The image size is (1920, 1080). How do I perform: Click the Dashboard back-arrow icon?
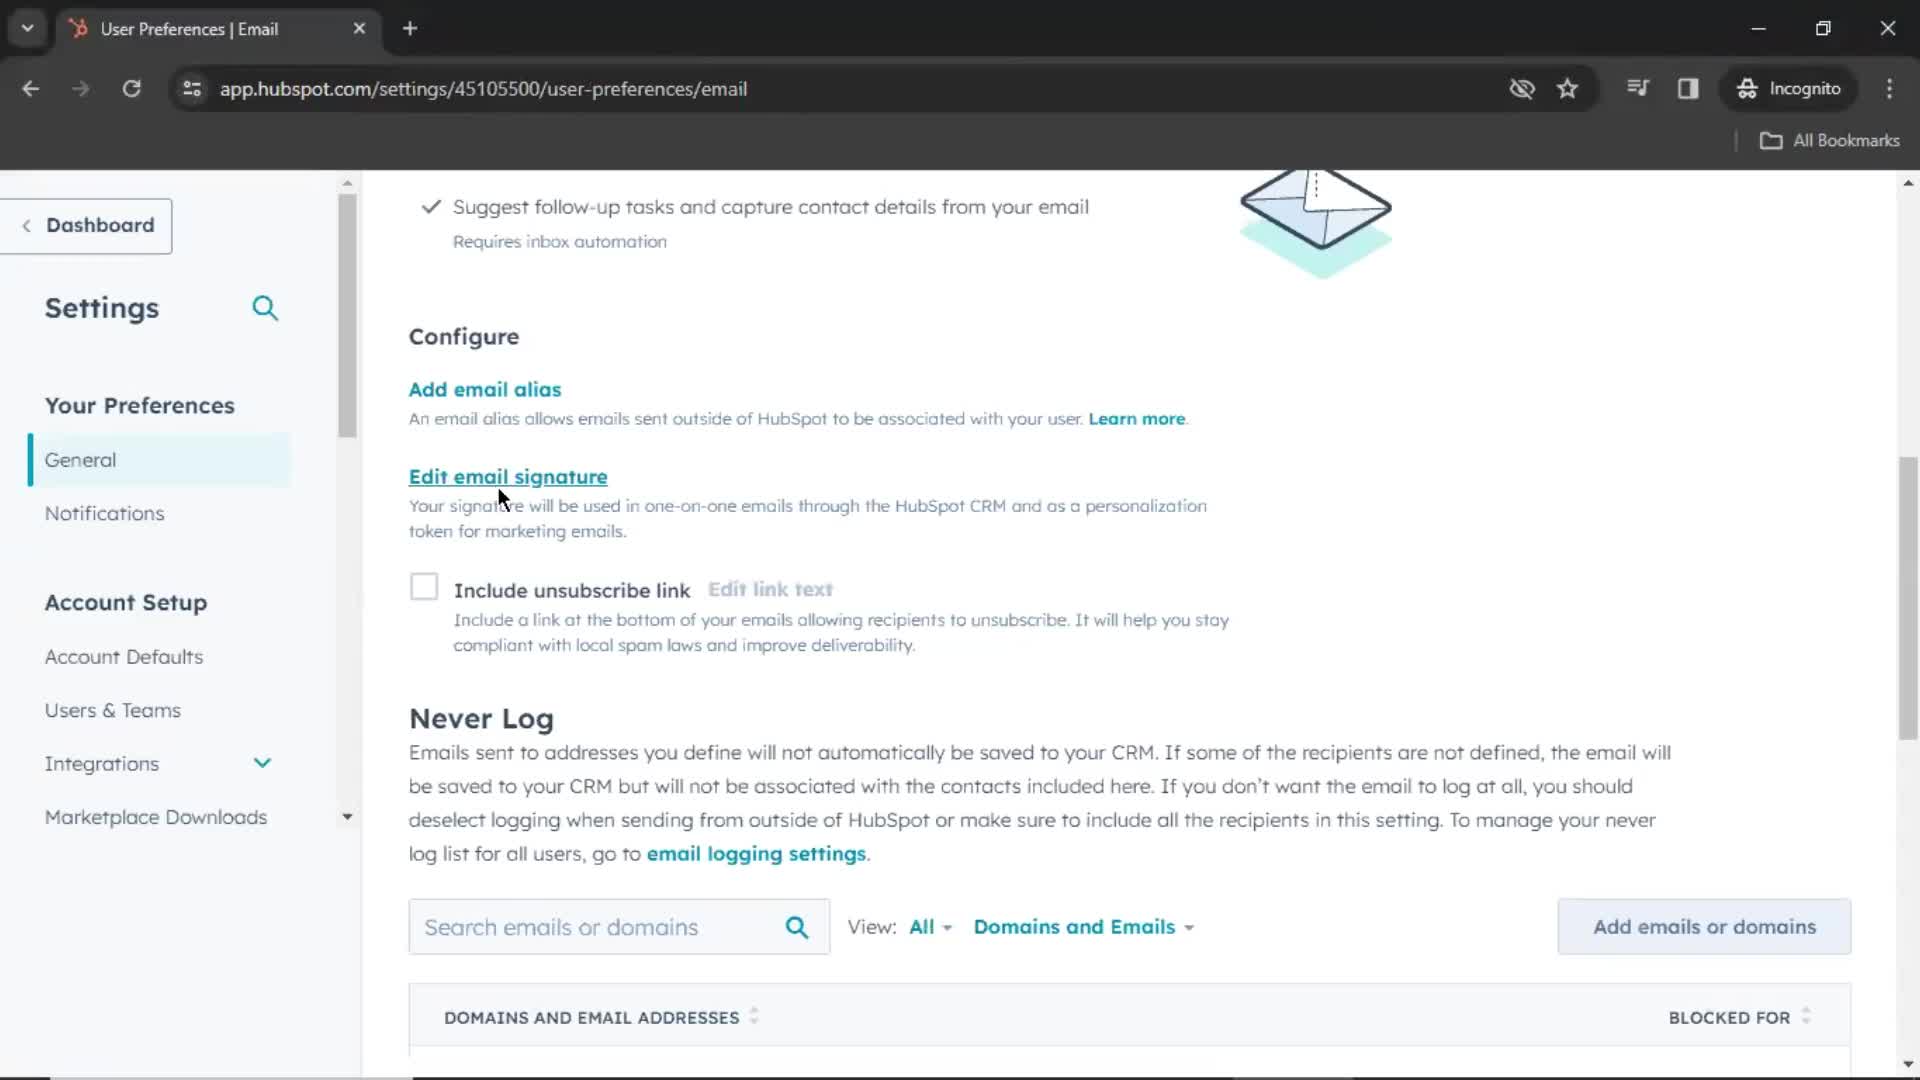[26, 224]
